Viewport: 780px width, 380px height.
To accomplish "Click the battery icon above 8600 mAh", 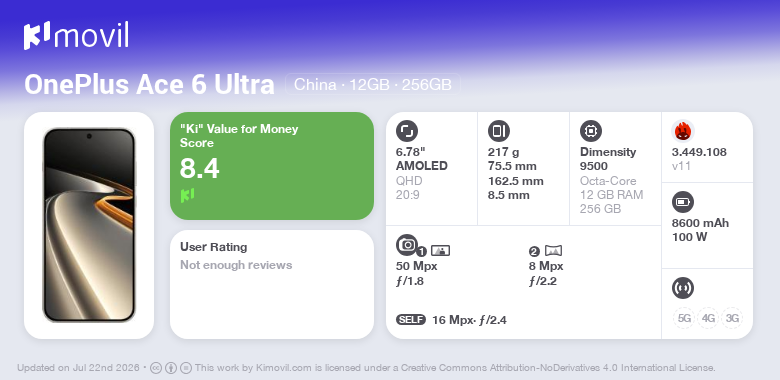I will 682,202.
